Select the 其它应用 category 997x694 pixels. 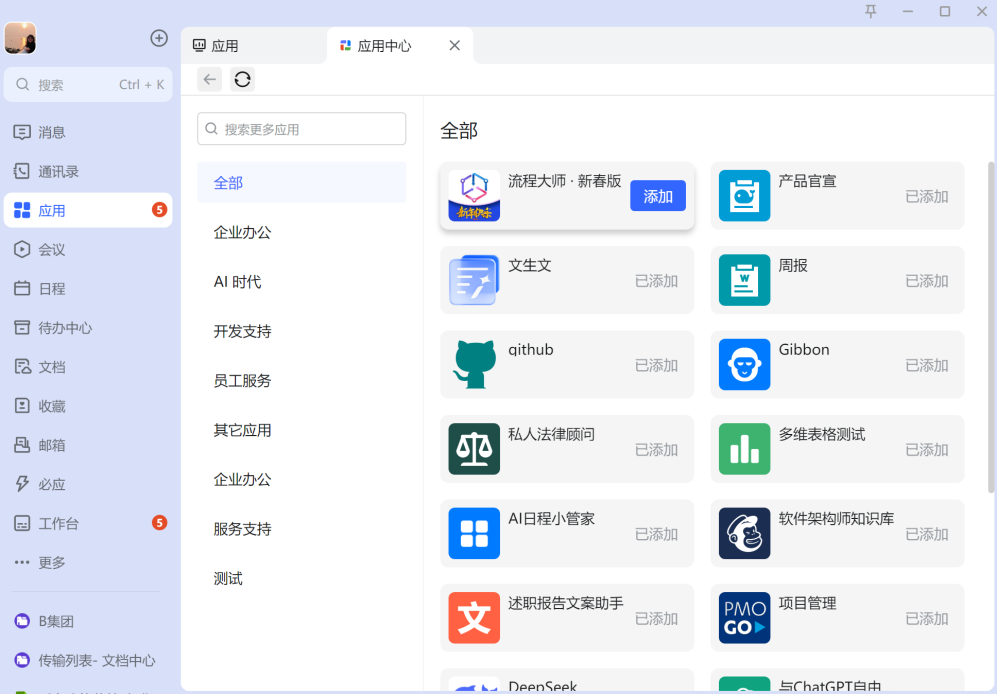coord(301,430)
